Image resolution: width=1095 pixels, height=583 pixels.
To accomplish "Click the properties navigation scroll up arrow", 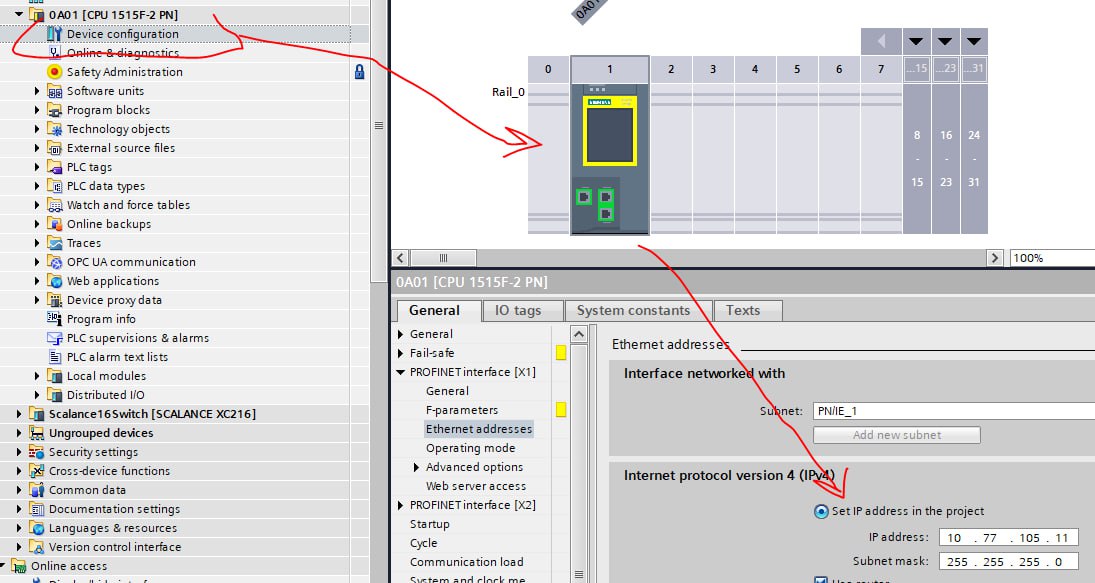I will click(x=579, y=334).
